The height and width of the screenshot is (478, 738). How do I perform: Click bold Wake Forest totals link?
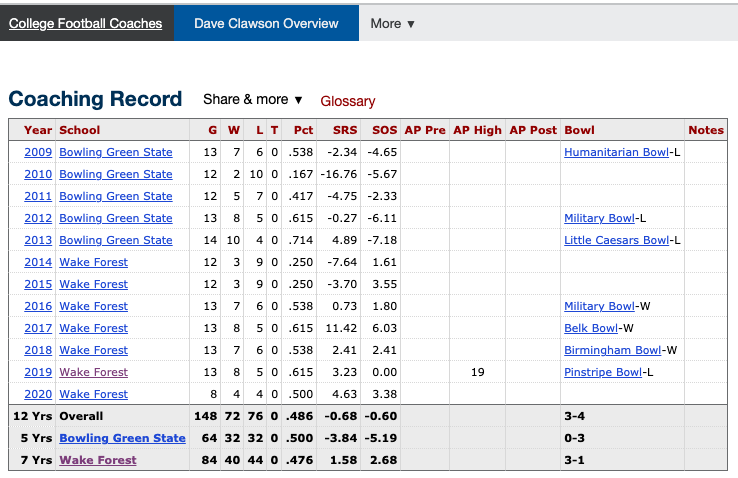click(97, 460)
